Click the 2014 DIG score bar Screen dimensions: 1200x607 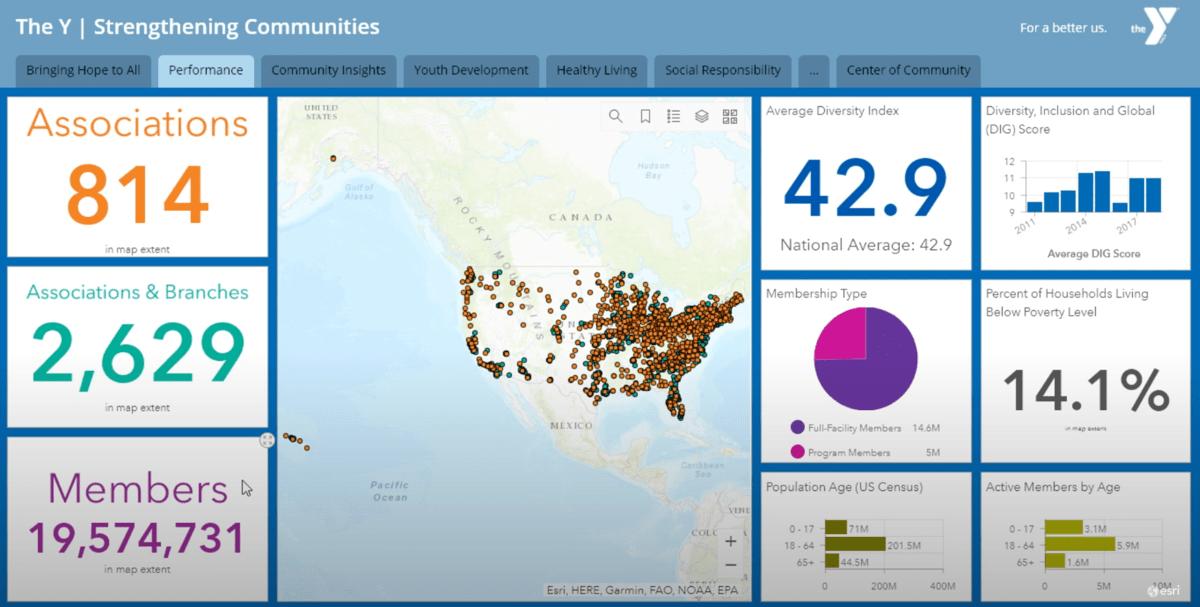[x=1085, y=192]
